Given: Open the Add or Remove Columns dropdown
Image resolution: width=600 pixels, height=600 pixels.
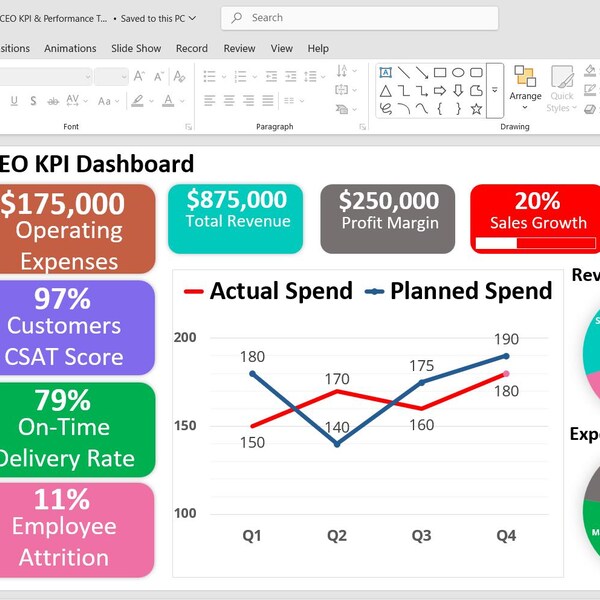Looking at the screenshot, I should tap(294, 101).
